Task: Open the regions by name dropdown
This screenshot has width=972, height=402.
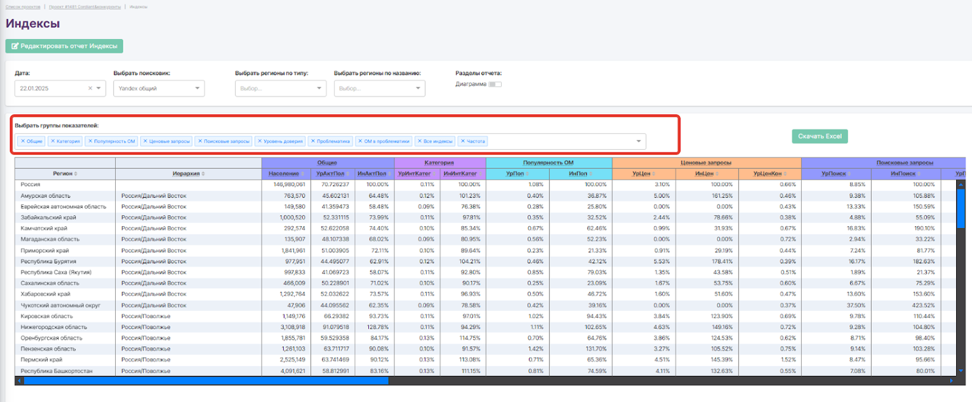Action: [x=379, y=88]
